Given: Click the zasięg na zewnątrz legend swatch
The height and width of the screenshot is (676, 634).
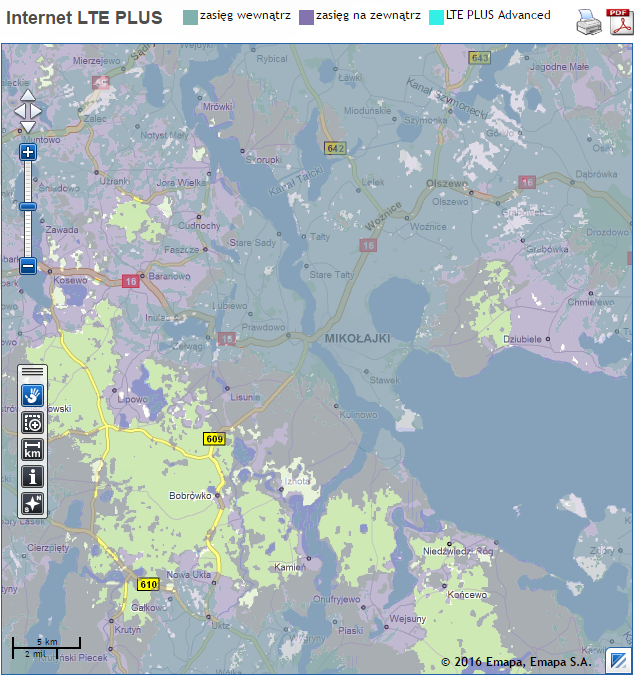Looking at the screenshot, I should coord(306,17).
